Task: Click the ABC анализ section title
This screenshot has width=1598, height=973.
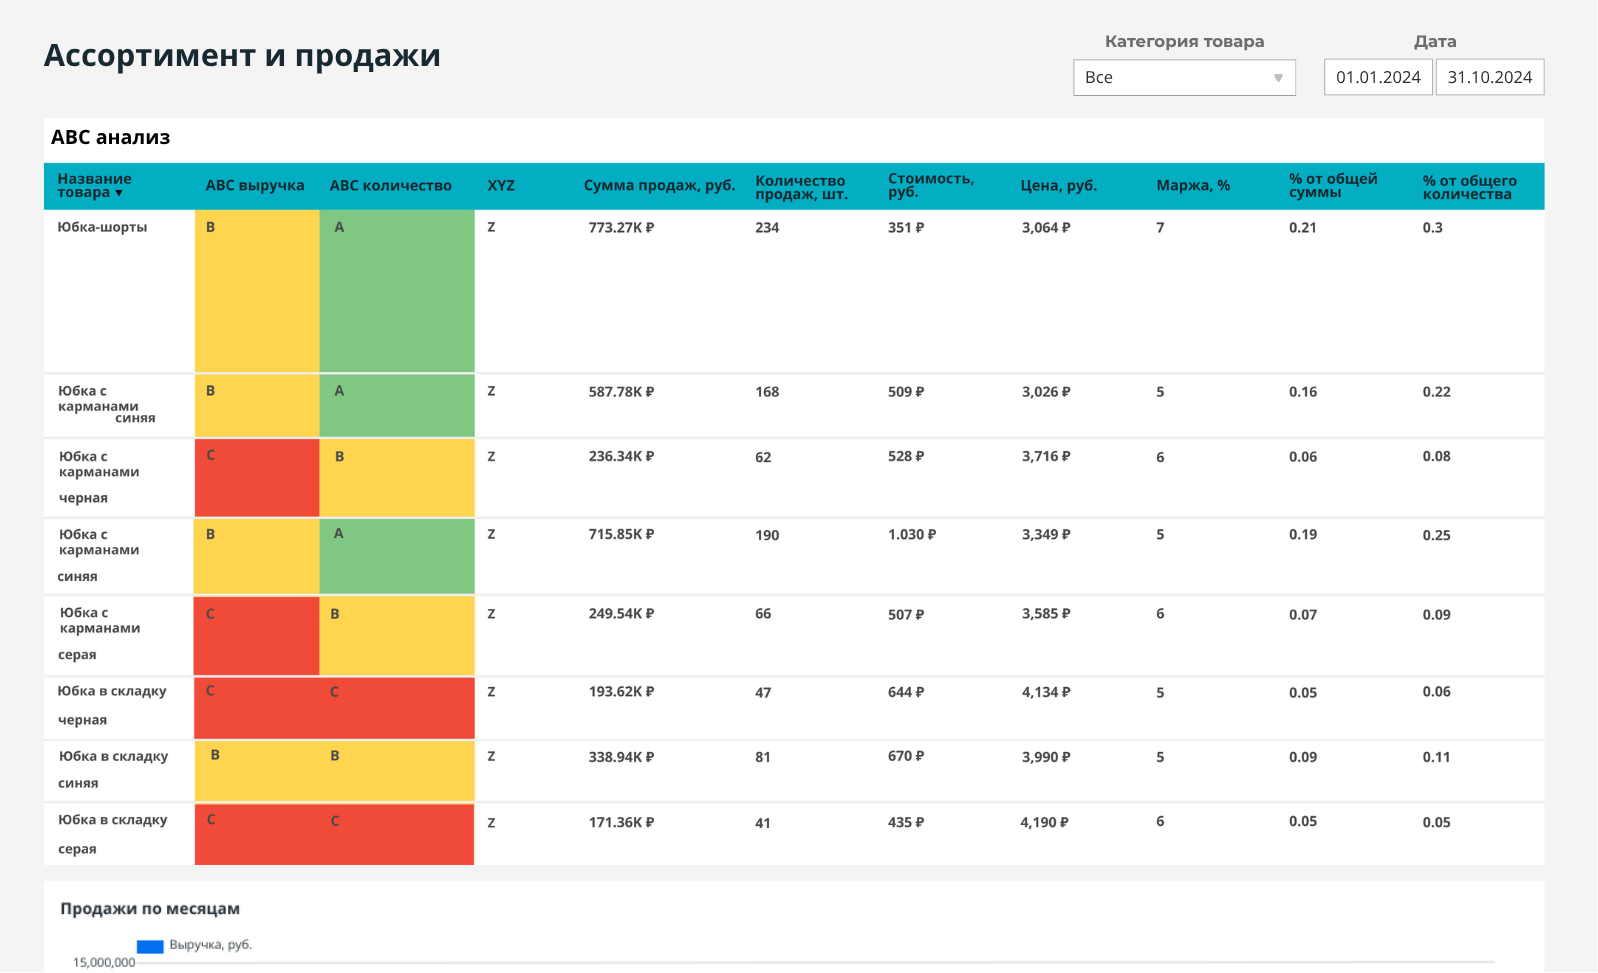Action: [x=111, y=138]
